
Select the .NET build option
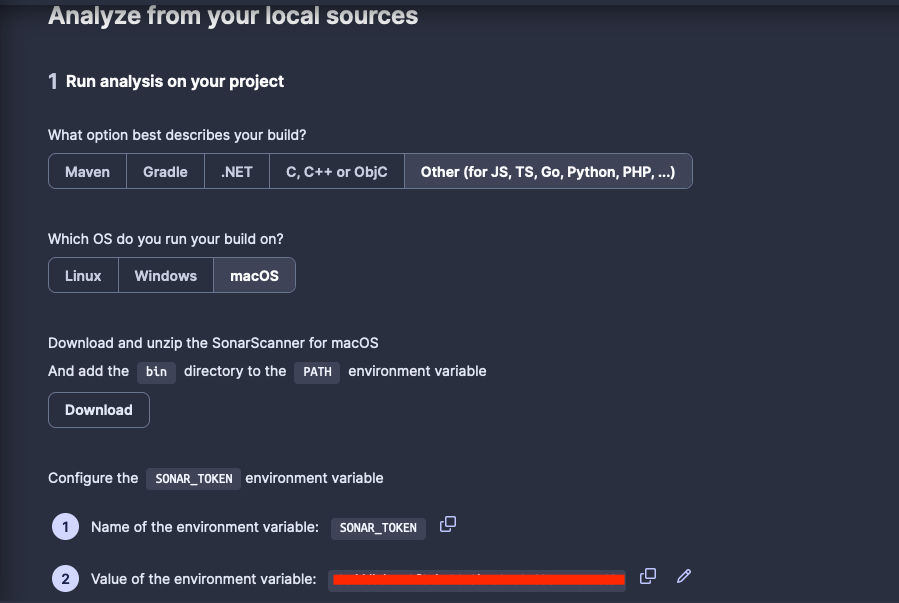pyautogui.click(x=236, y=171)
